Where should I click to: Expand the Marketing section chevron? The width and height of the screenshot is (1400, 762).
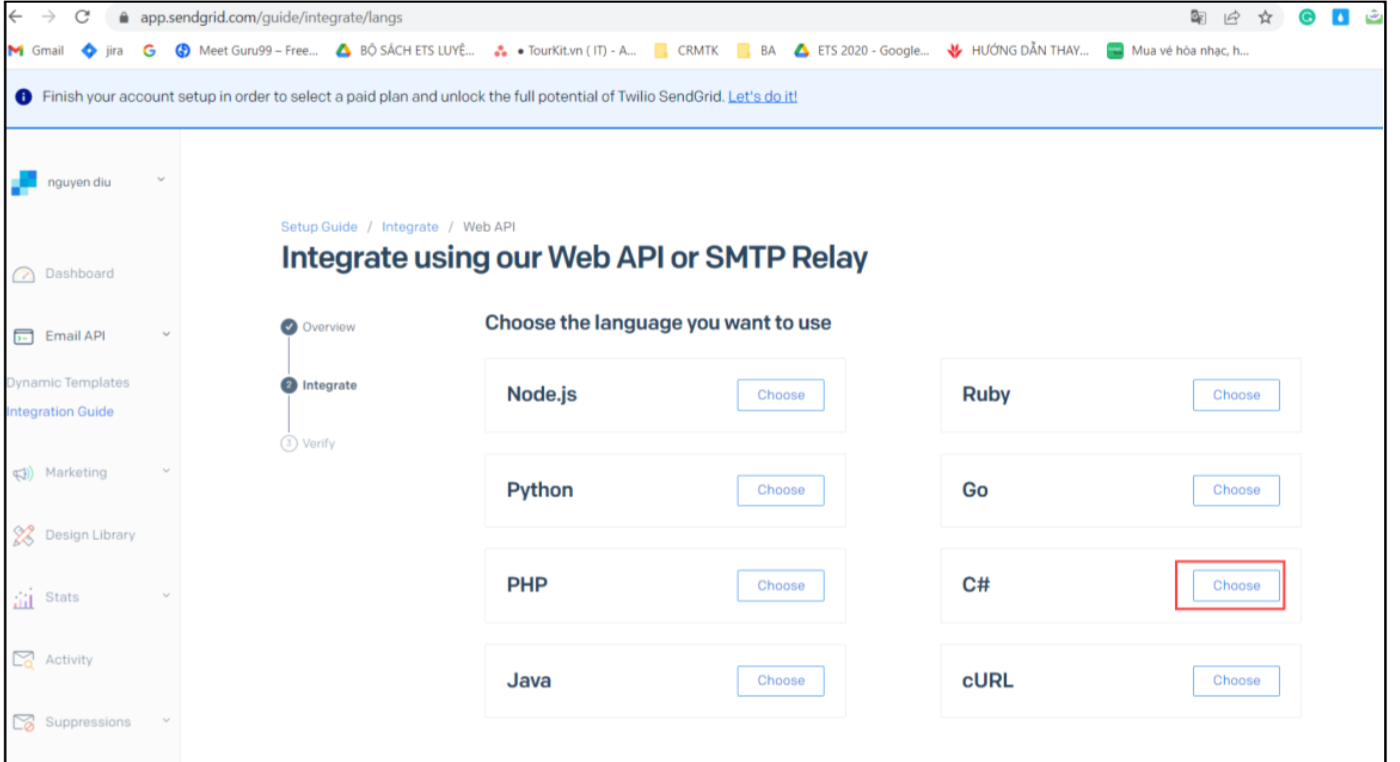[x=166, y=470]
